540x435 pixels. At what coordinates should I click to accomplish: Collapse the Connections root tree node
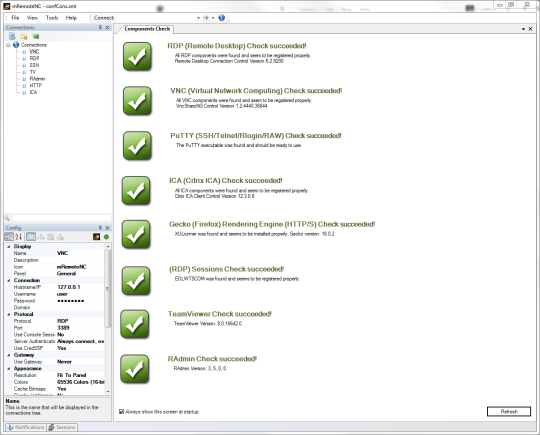[8, 45]
